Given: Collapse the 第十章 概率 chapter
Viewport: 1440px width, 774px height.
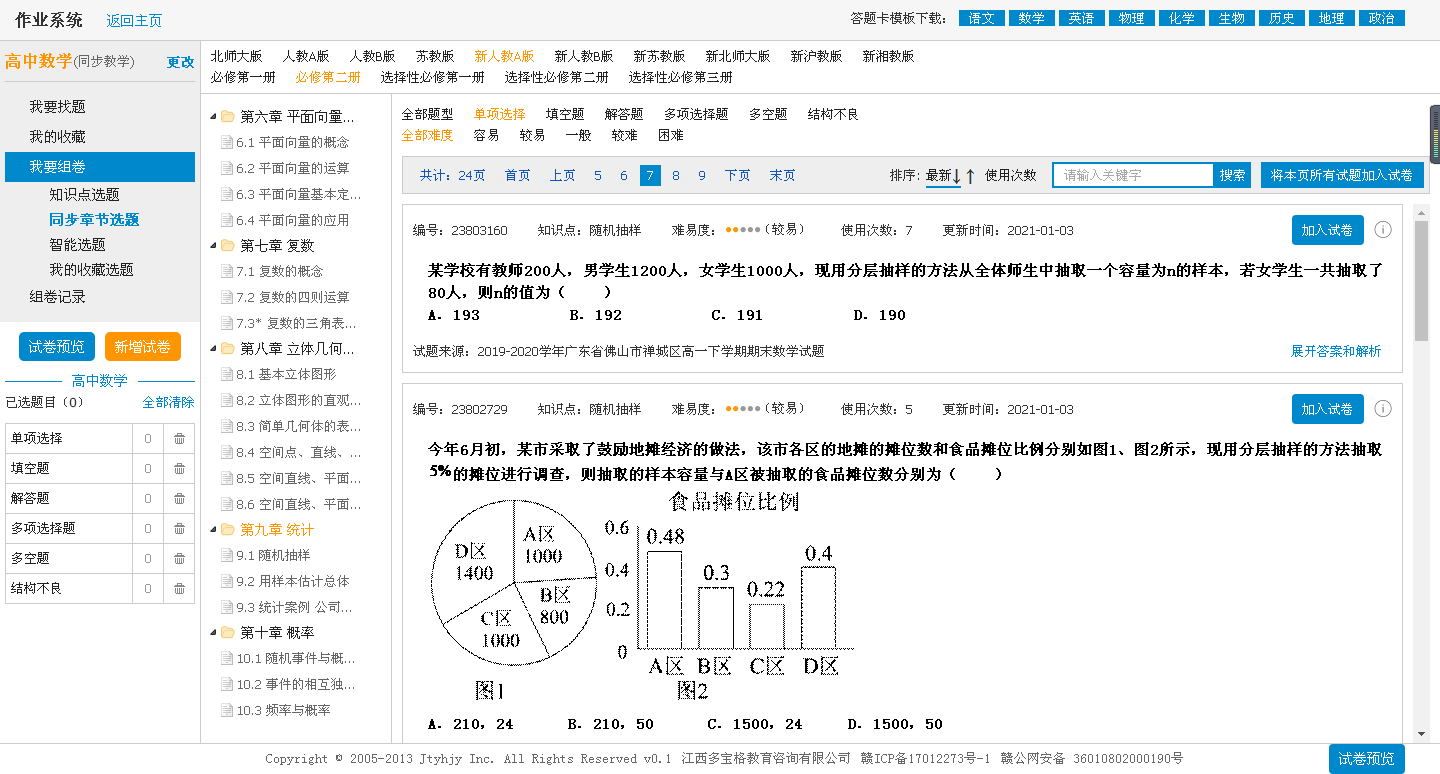Looking at the screenshot, I should coord(214,633).
